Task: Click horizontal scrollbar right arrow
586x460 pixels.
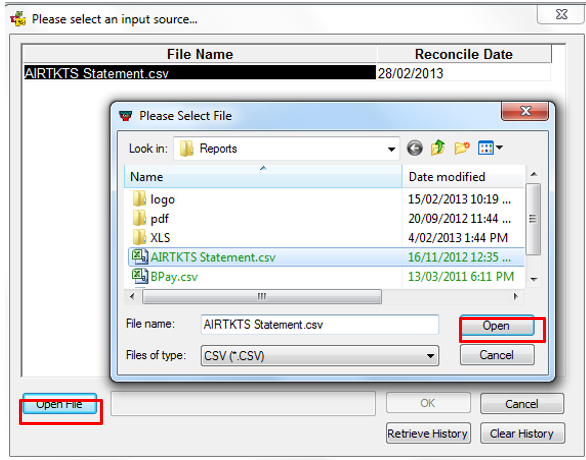Action: point(516,296)
